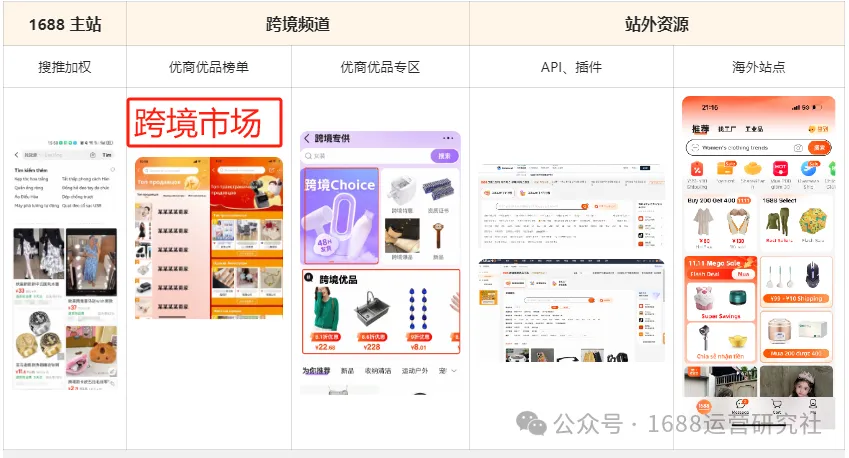Click upper API plugin website screenshot
Image resolution: width=849 pixels, height=458 pixels.
571,206
